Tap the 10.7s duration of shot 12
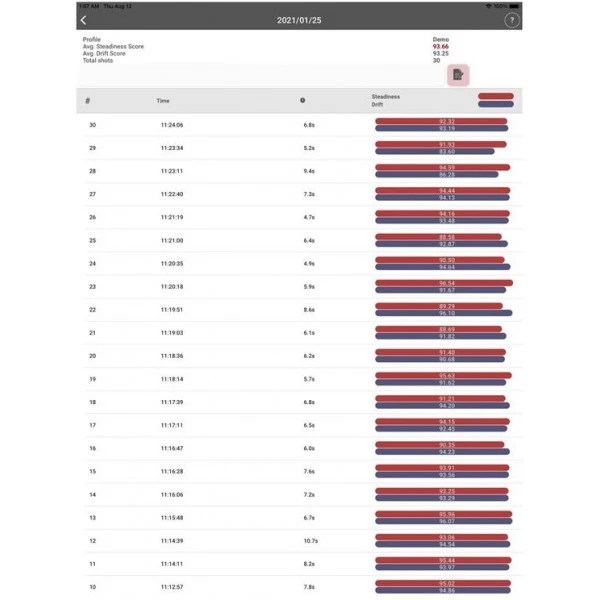This screenshot has width=600, height=600. [310, 541]
